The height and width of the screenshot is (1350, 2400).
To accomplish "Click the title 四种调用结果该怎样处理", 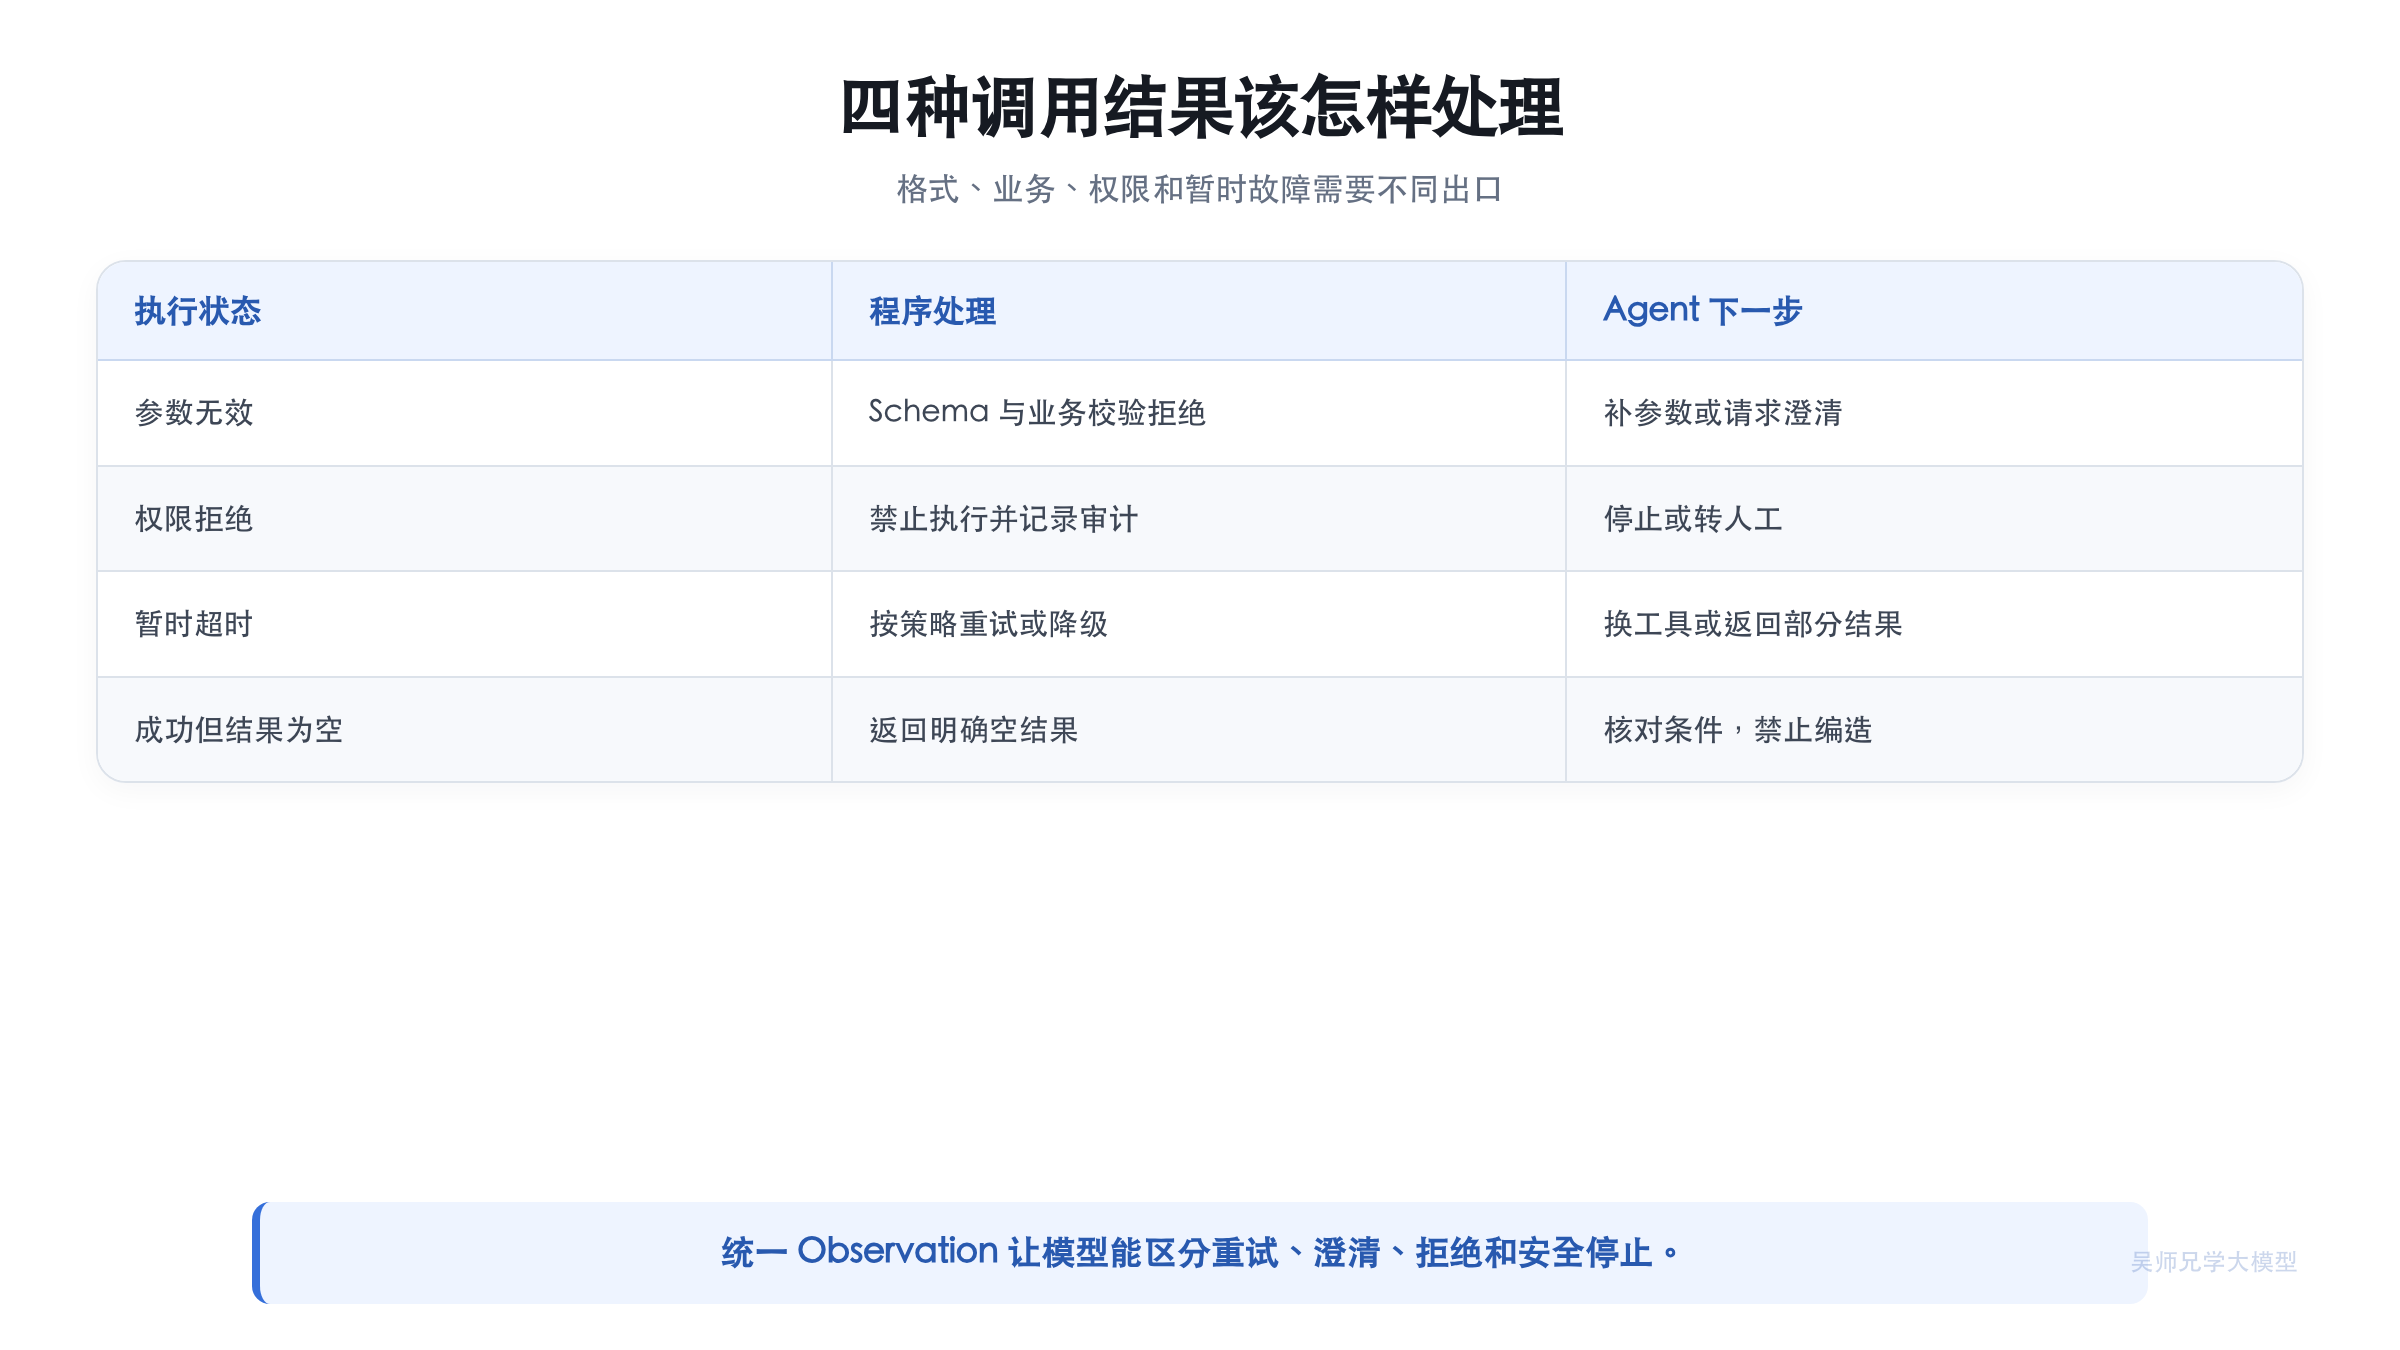I will click(x=1200, y=107).
